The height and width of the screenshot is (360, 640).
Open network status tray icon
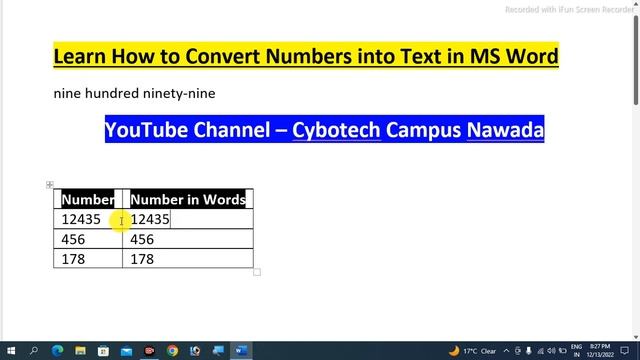(540, 351)
